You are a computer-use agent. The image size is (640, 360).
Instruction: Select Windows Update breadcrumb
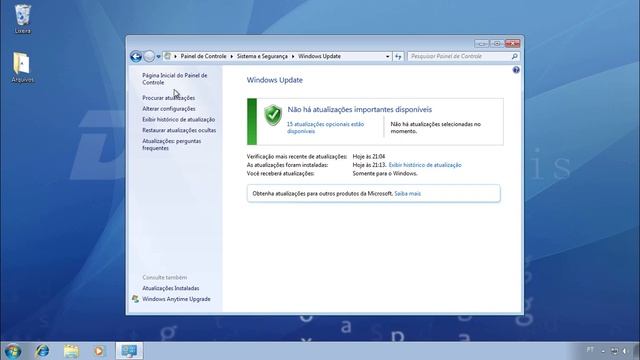(x=319, y=56)
